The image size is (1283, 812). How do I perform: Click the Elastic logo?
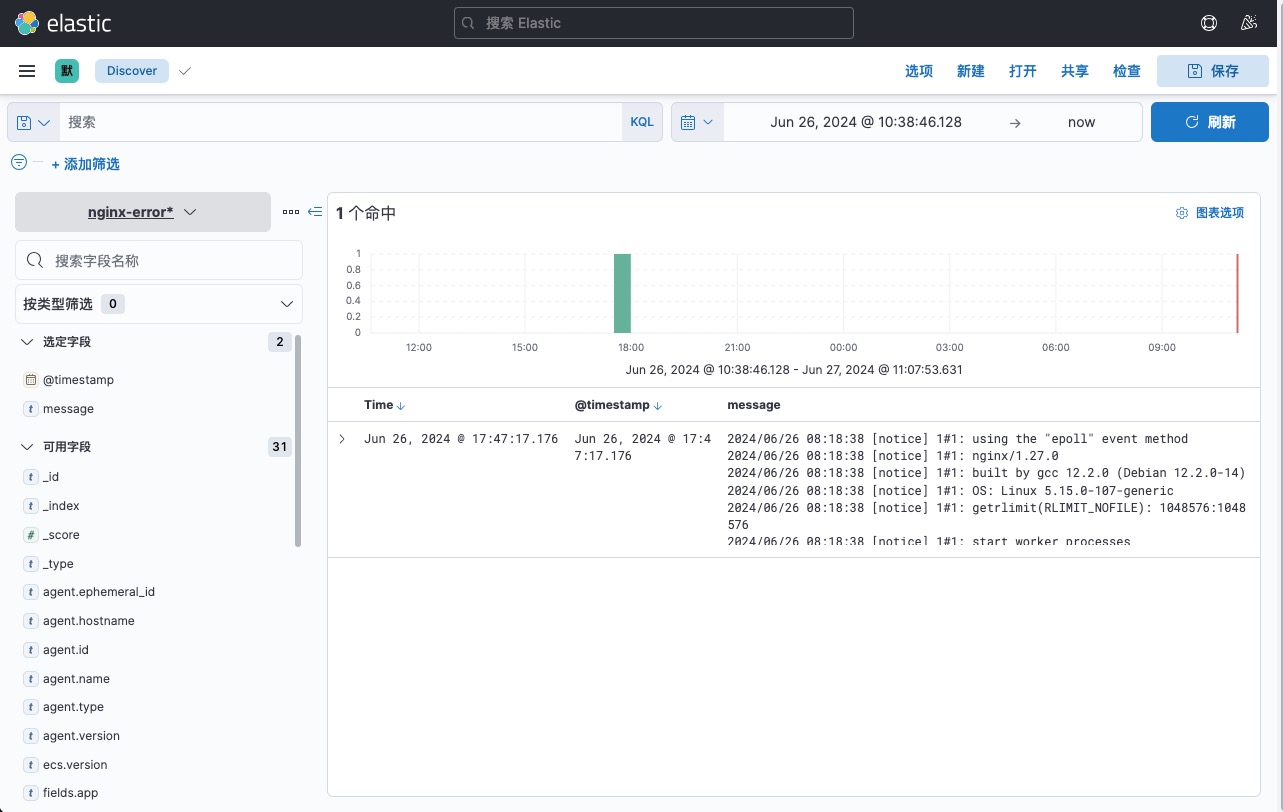pos(62,23)
